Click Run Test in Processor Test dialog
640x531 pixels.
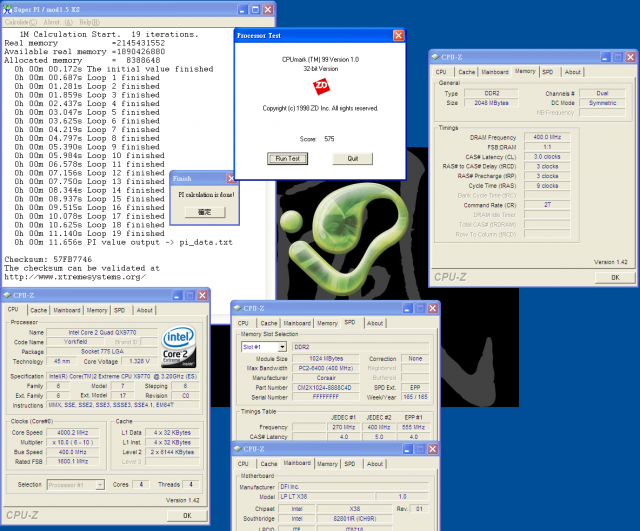tap(287, 158)
